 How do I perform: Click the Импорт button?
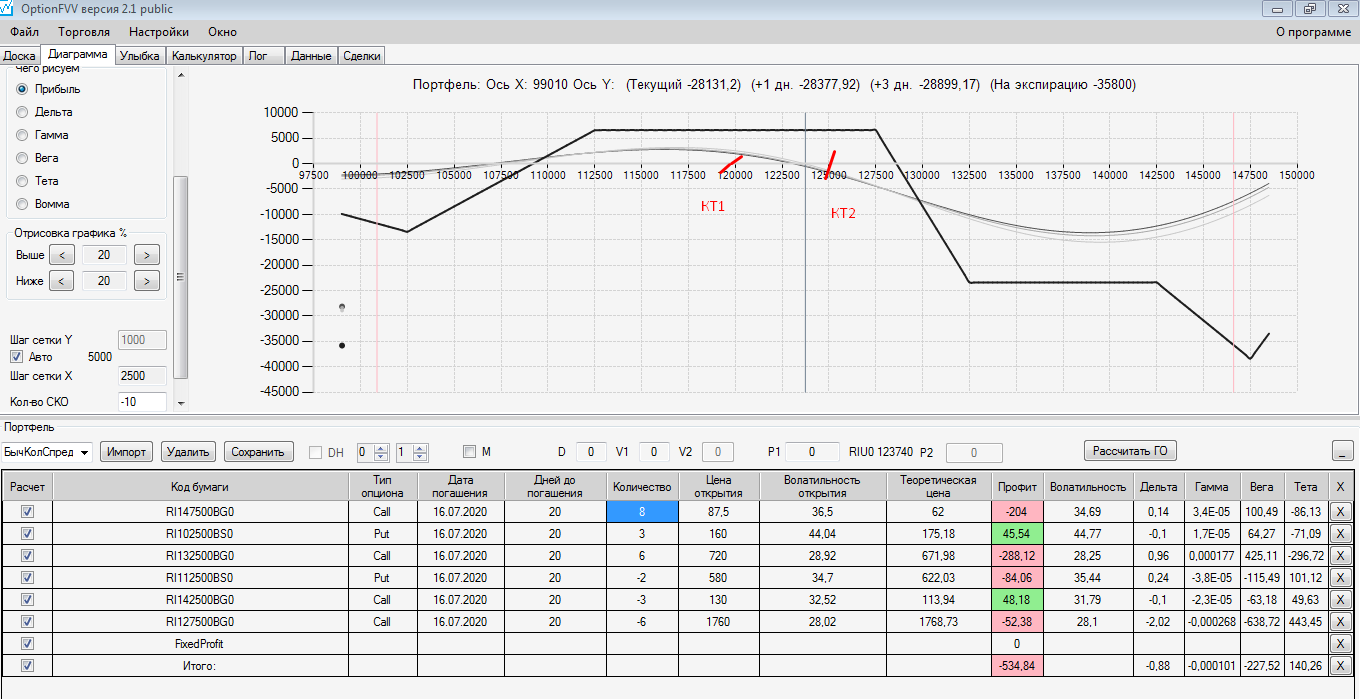click(x=127, y=452)
